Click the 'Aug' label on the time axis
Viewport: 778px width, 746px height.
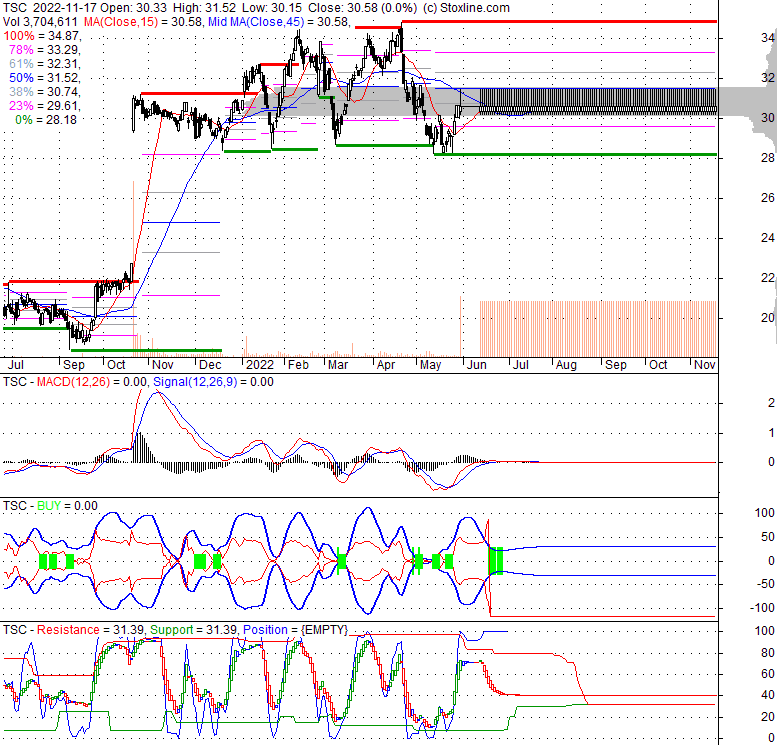pyautogui.click(x=566, y=365)
